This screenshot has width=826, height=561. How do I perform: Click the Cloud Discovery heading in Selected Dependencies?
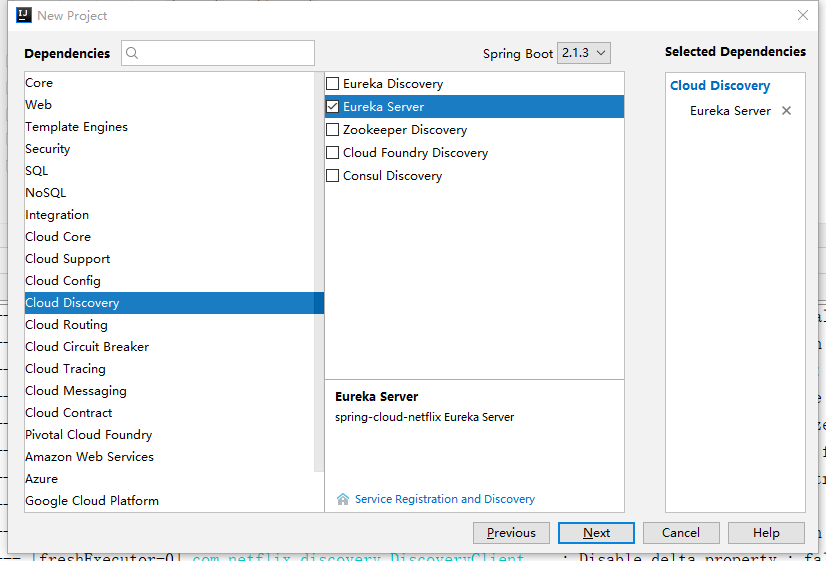click(x=720, y=85)
